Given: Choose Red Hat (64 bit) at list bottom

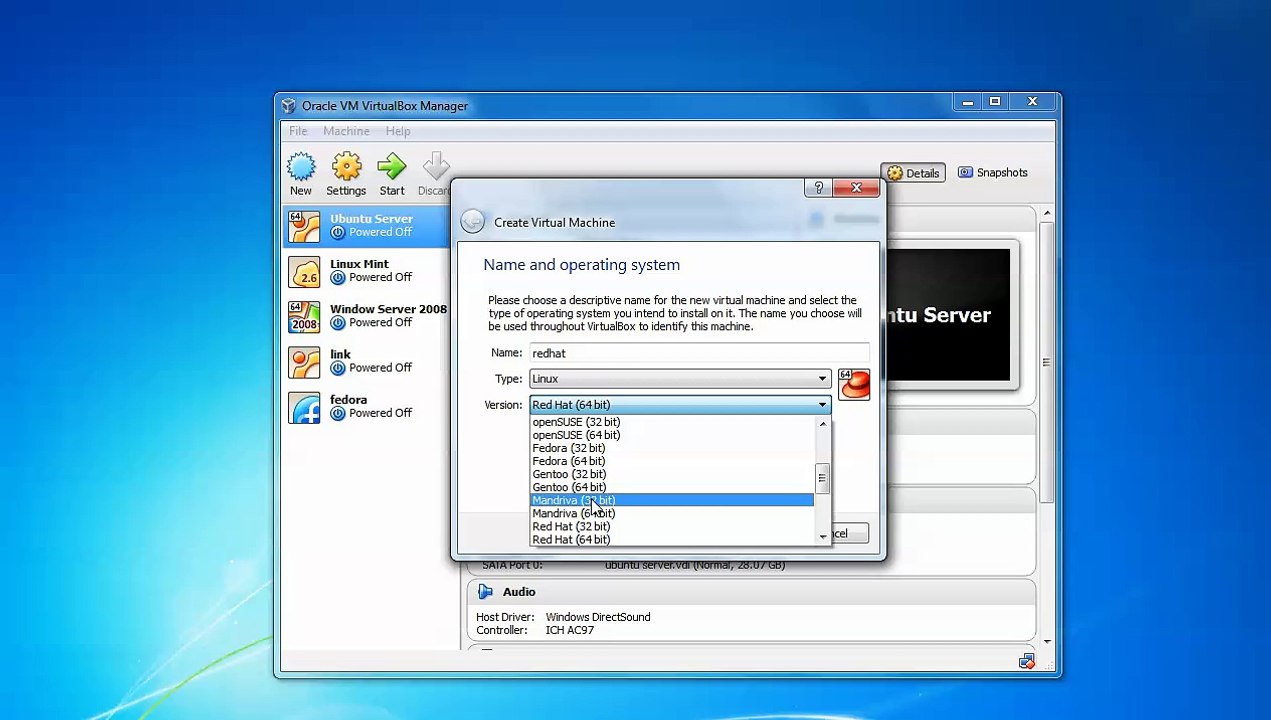Looking at the screenshot, I should point(672,539).
